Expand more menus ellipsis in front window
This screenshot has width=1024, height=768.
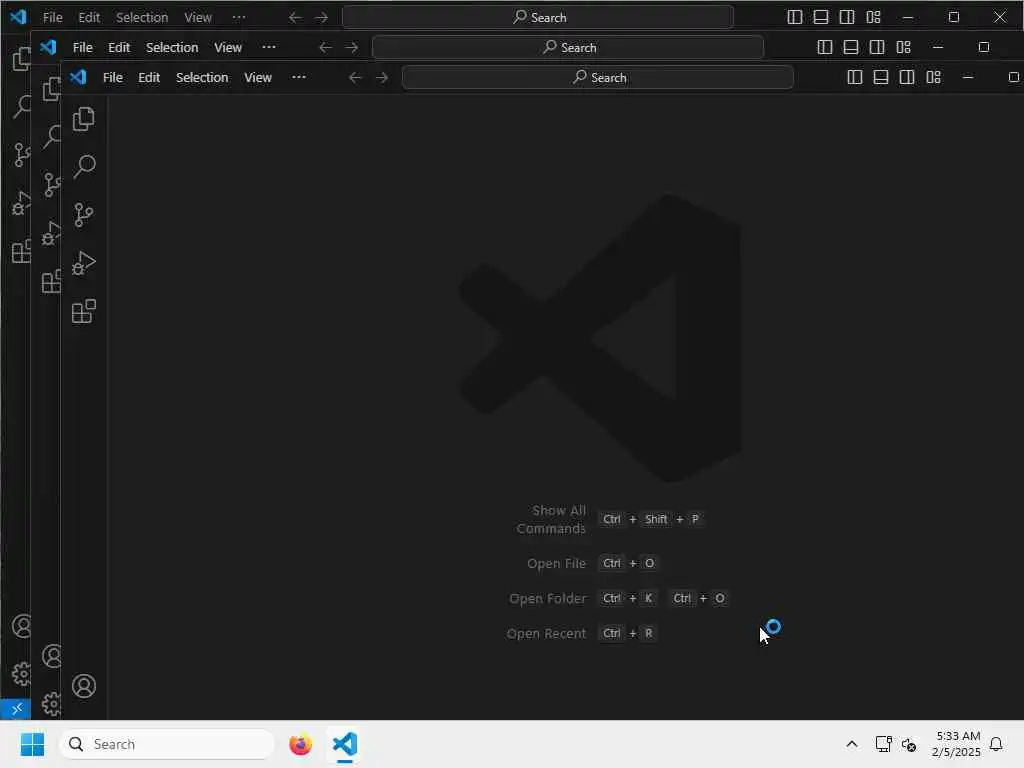point(299,77)
